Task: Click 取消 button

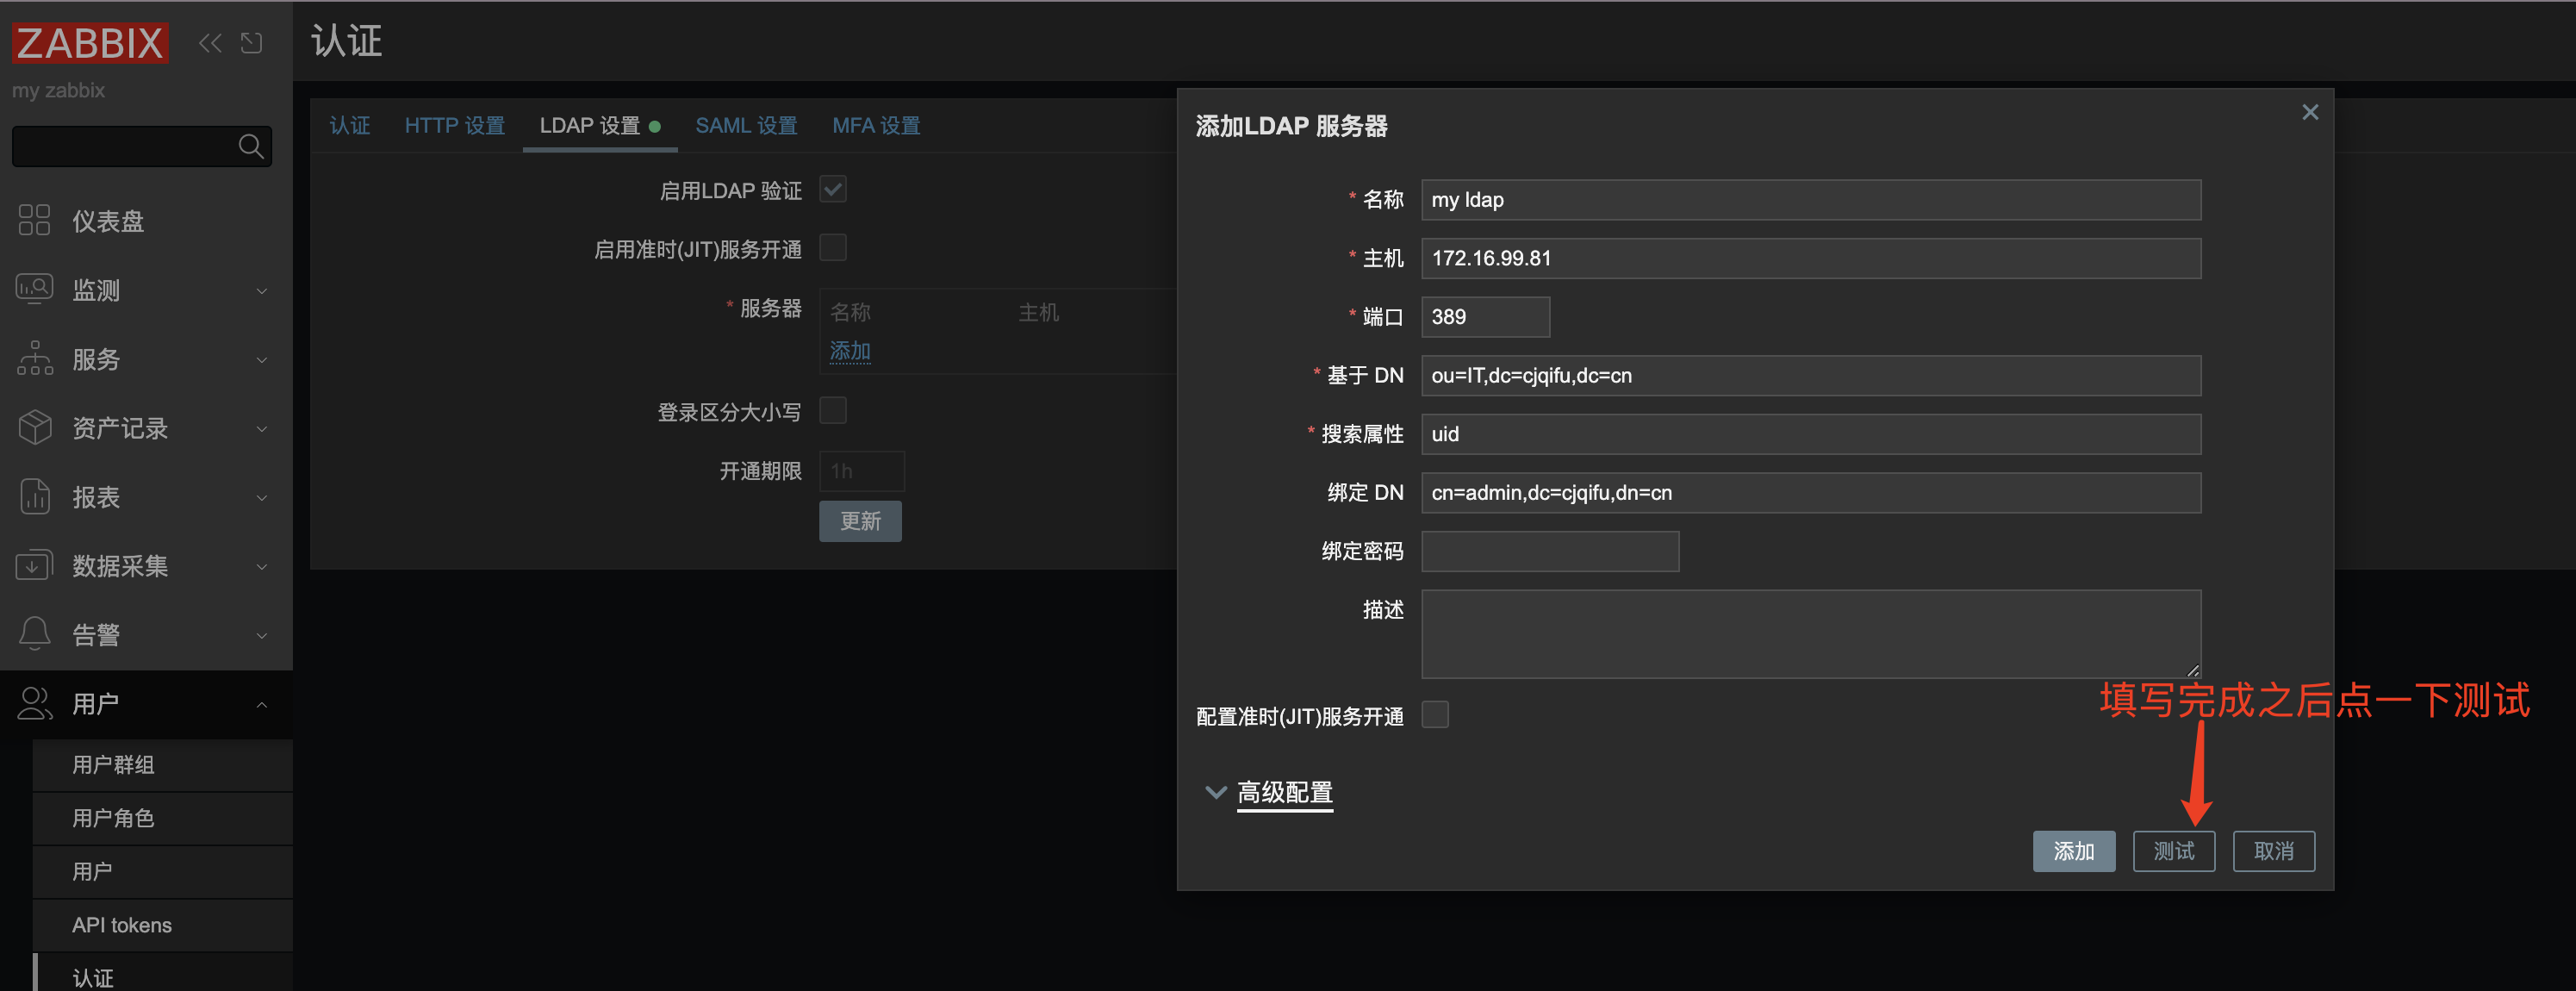Action: (x=2274, y=851)
